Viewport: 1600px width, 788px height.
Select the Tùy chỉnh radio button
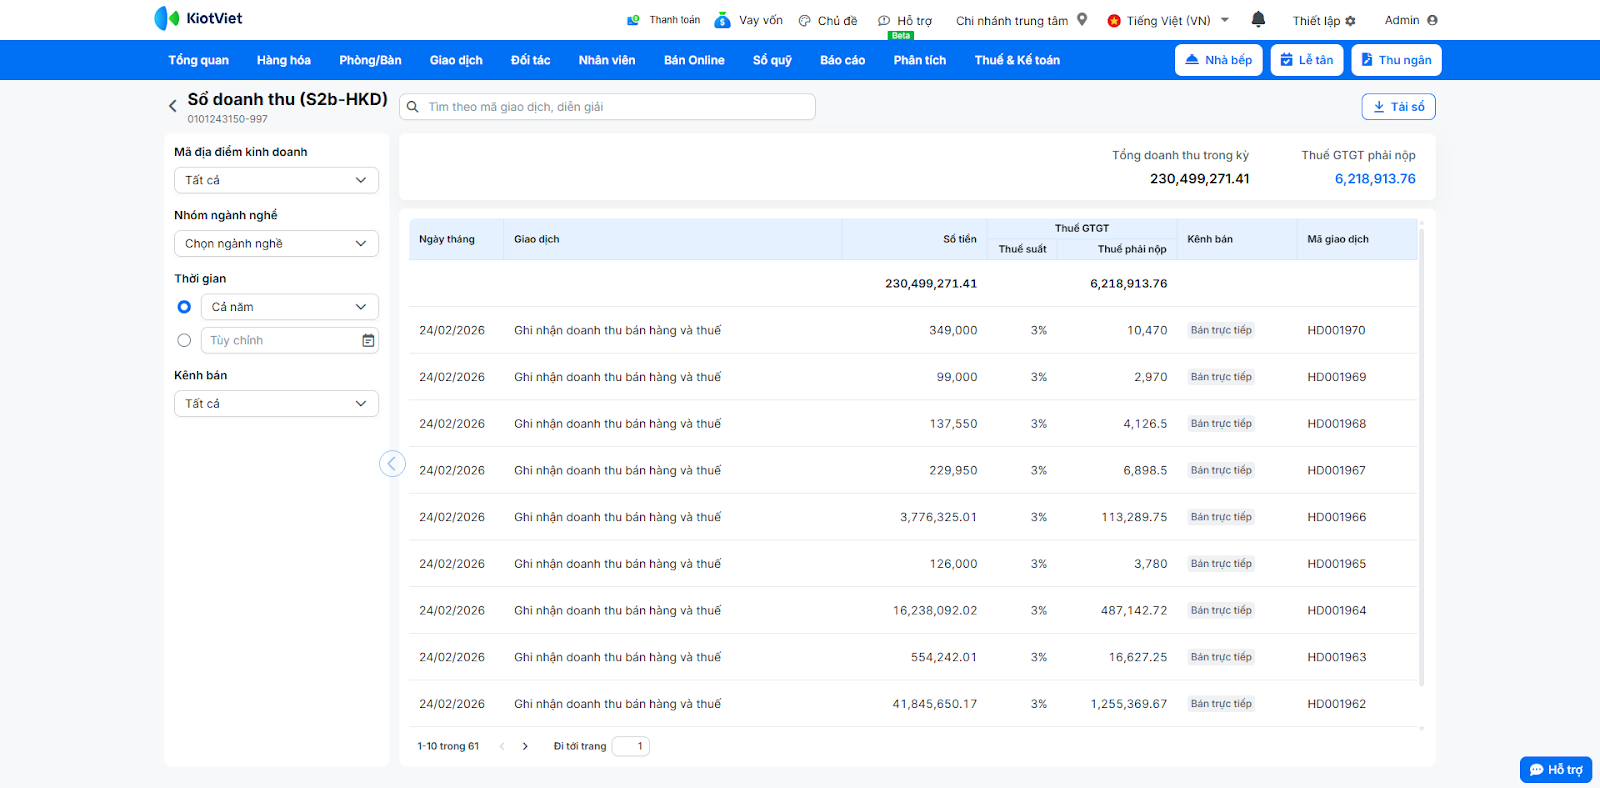[184, 341]
